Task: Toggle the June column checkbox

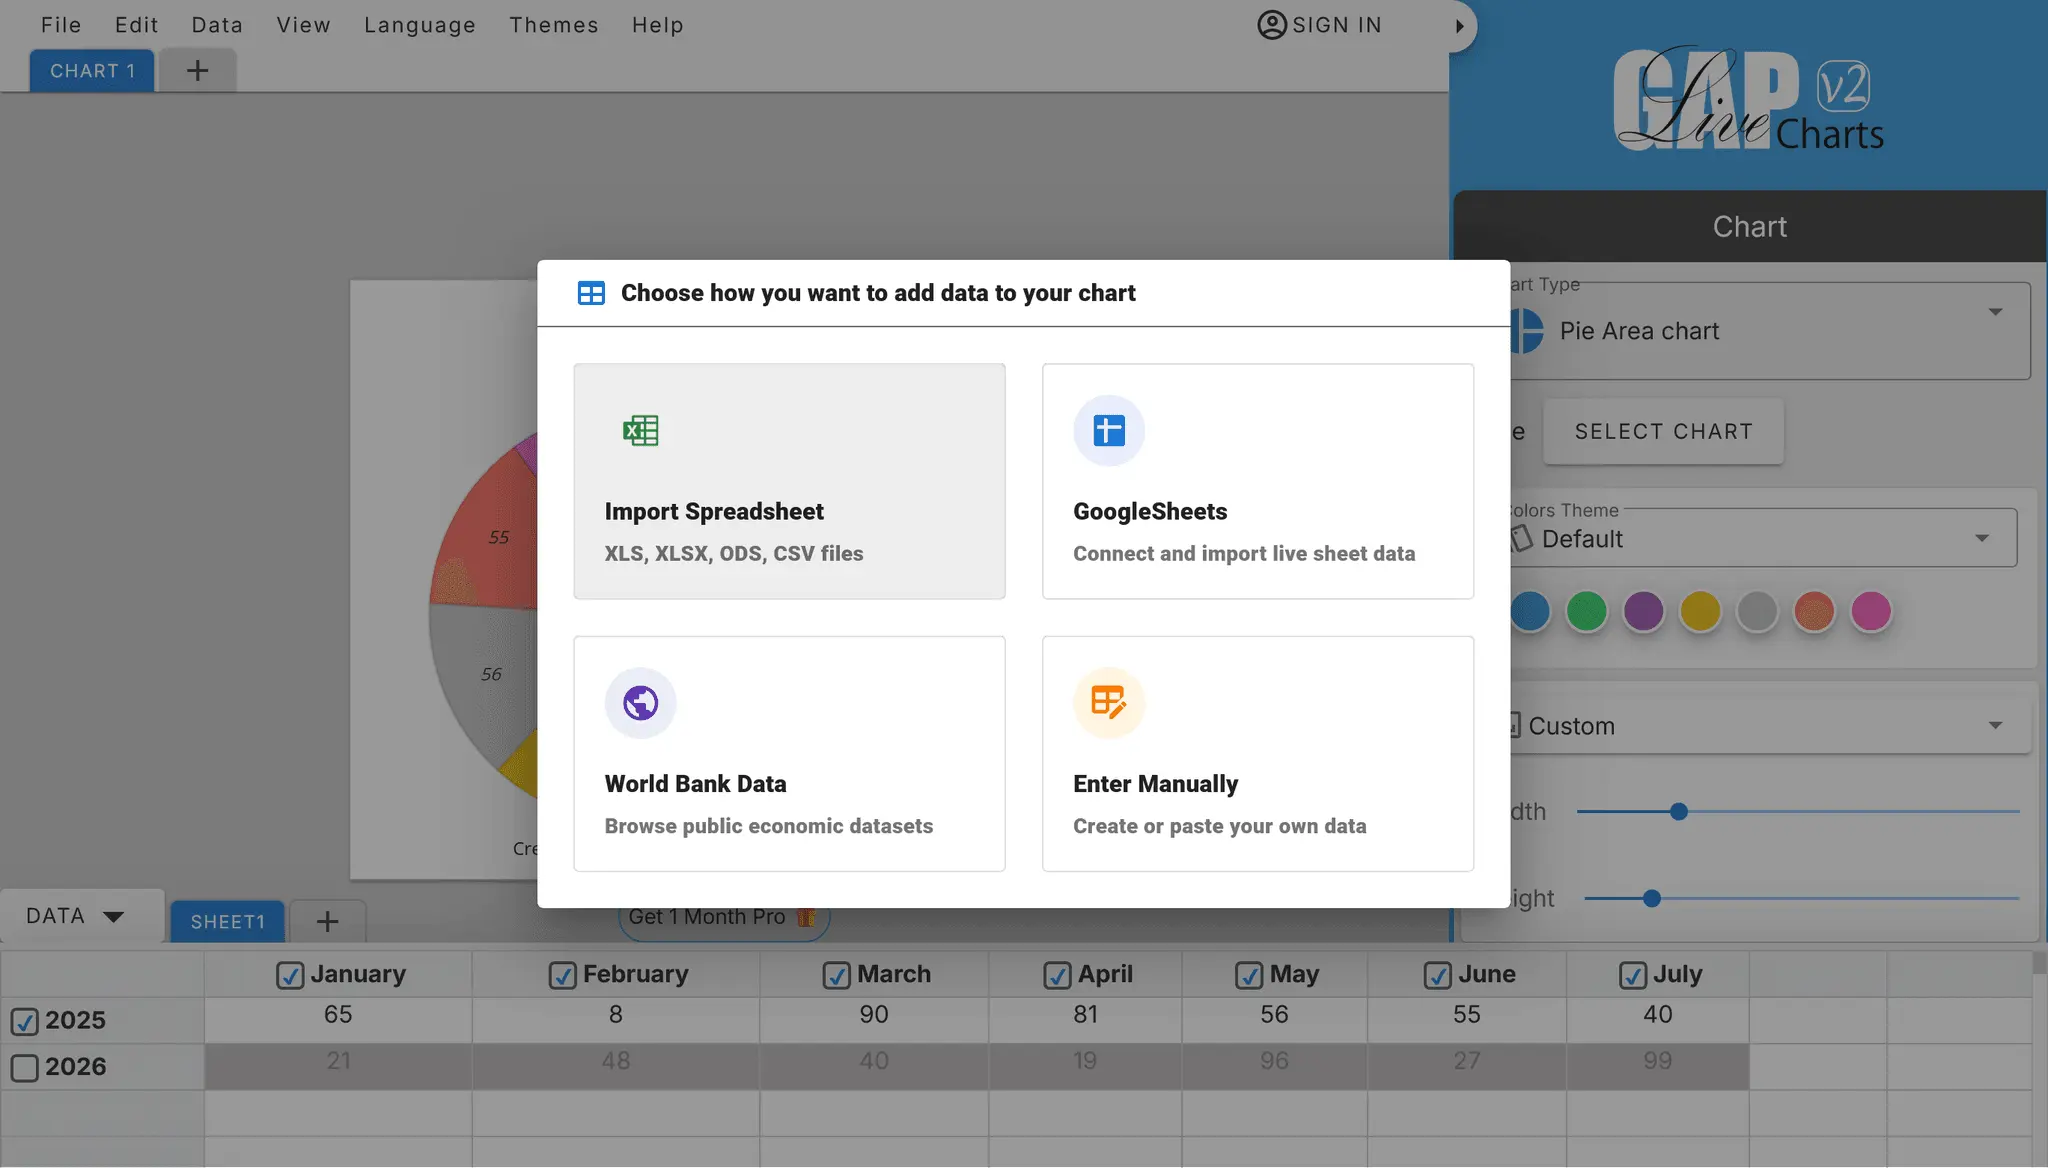Action: click(x=1438, y=975)
